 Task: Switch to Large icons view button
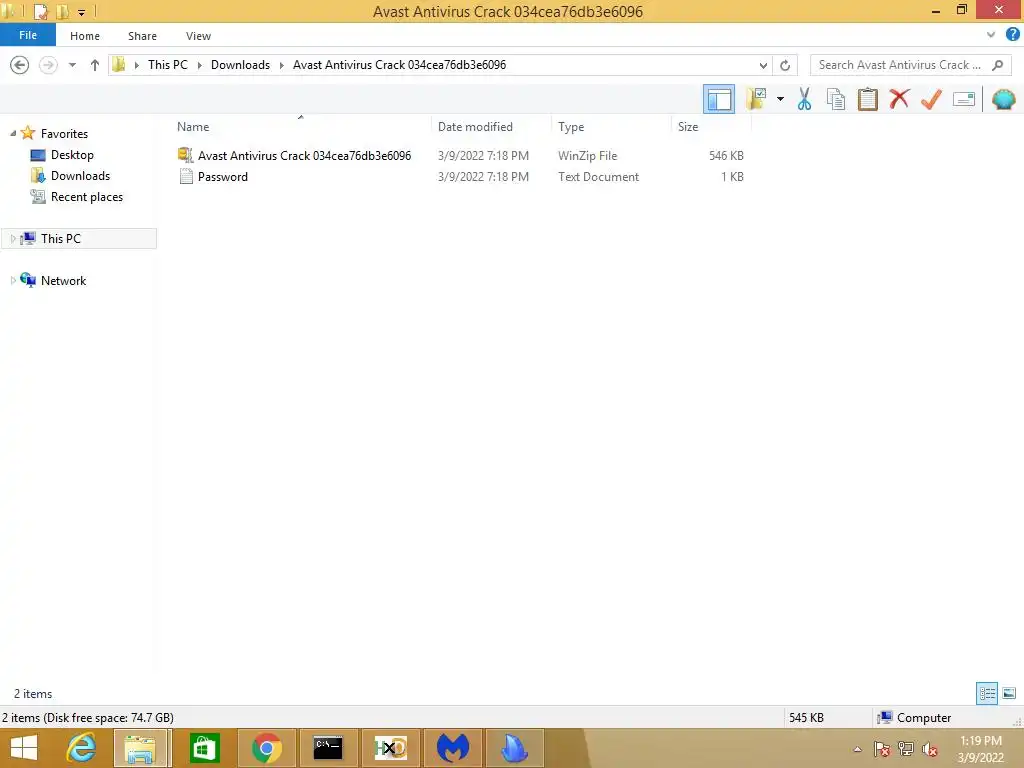pyautogui.click(x=1008, y=693)
